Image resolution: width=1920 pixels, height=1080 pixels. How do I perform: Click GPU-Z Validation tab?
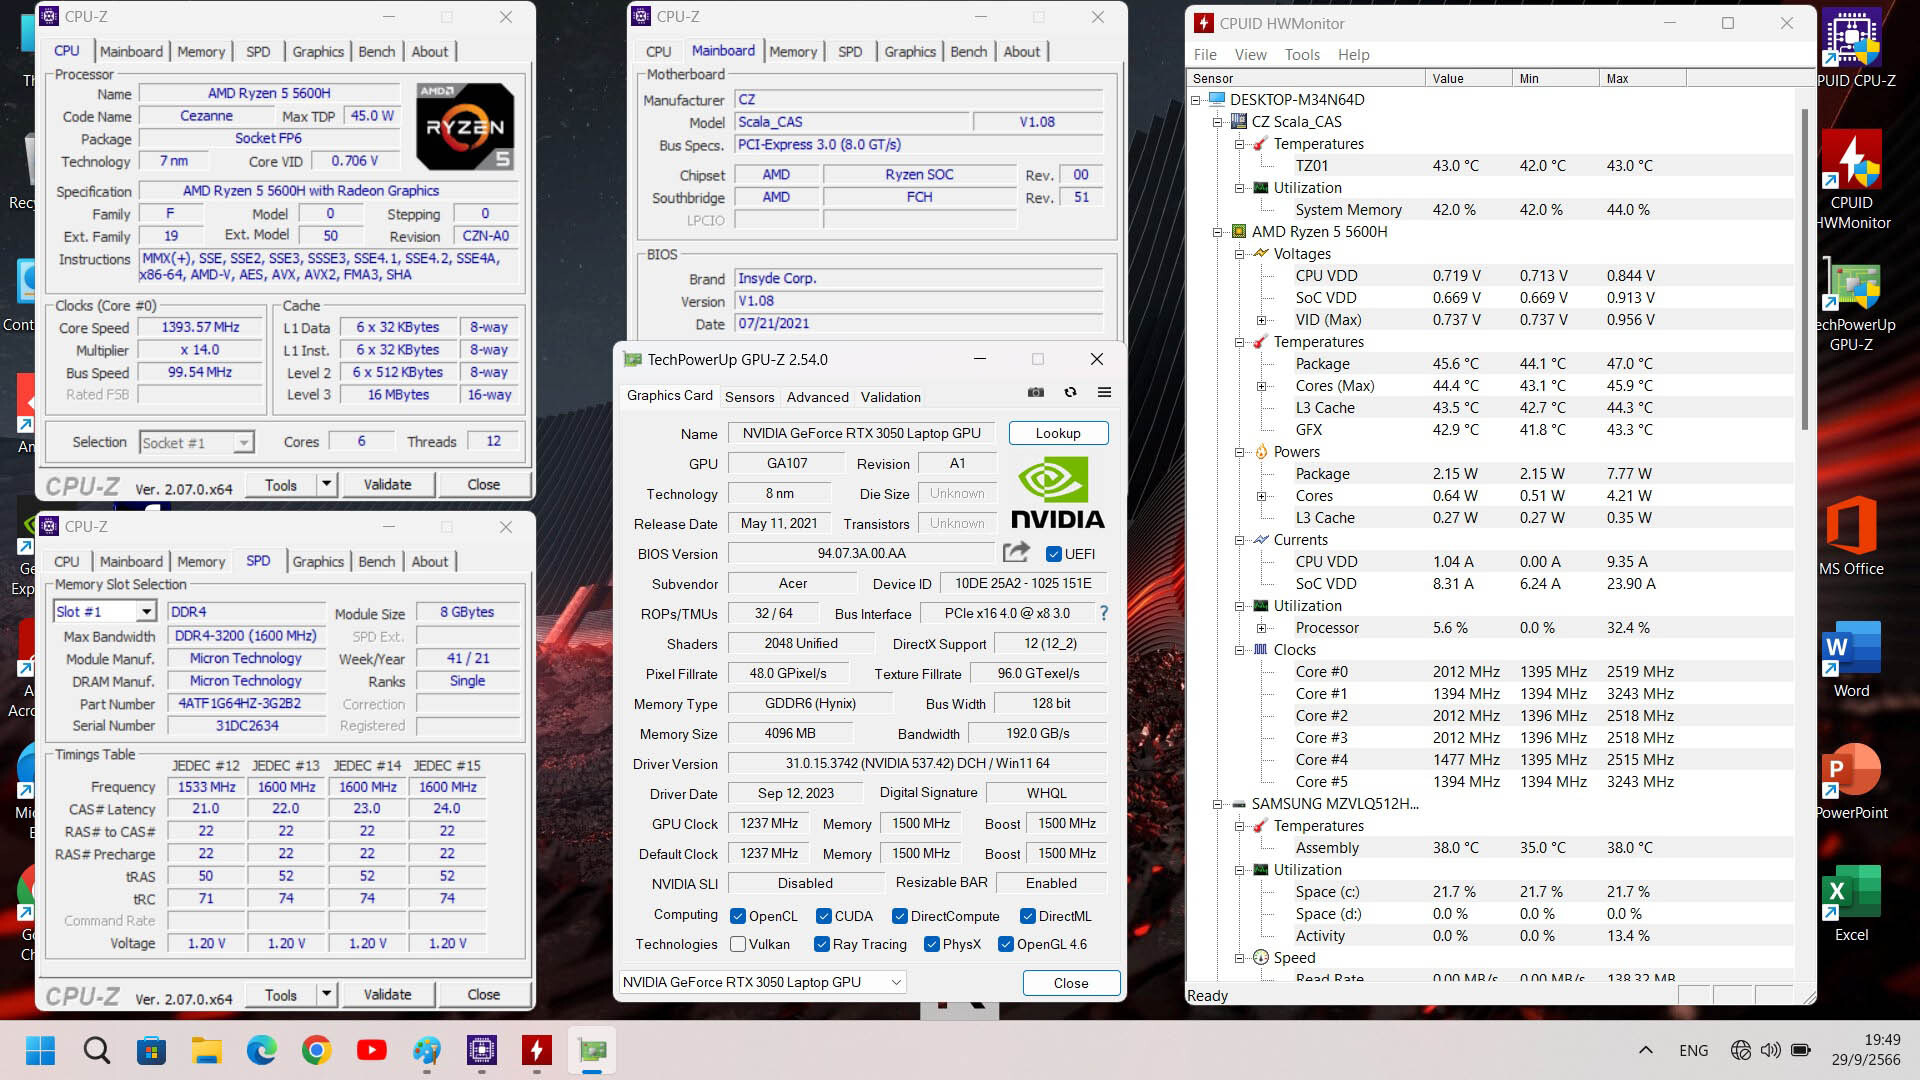(891, 397)
